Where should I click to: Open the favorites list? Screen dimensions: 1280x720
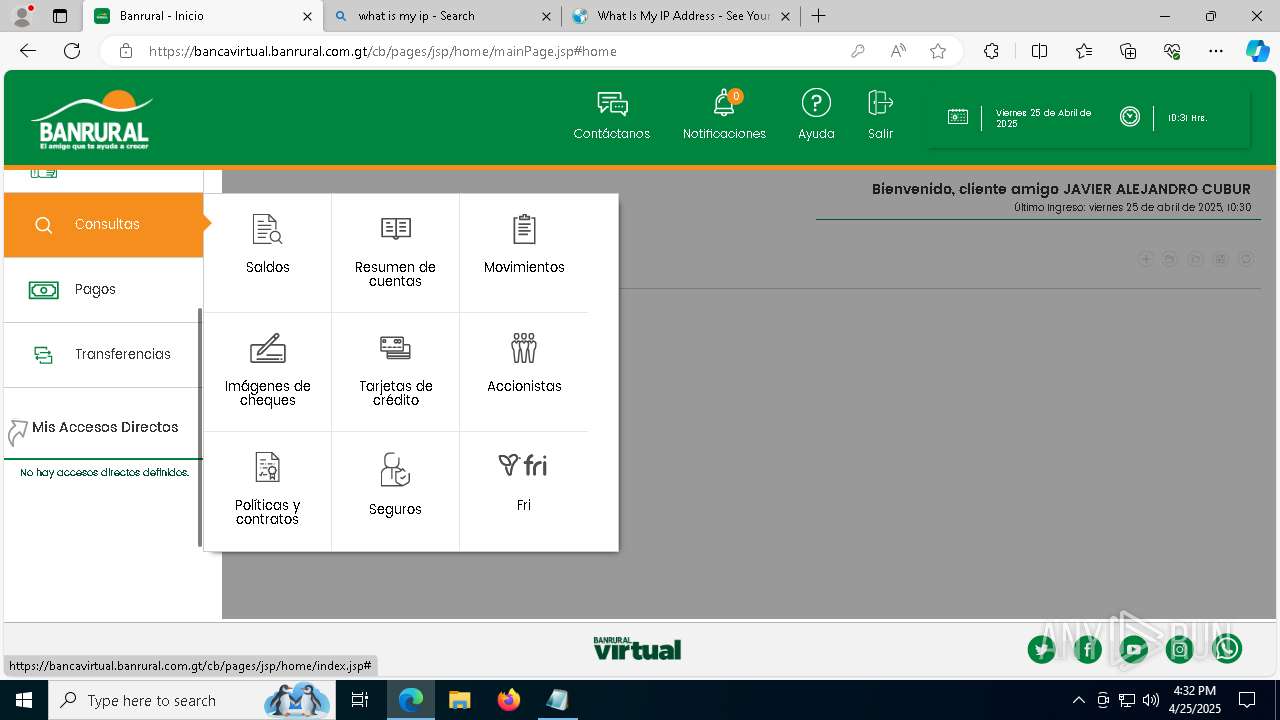click(x=1084, y=51)
